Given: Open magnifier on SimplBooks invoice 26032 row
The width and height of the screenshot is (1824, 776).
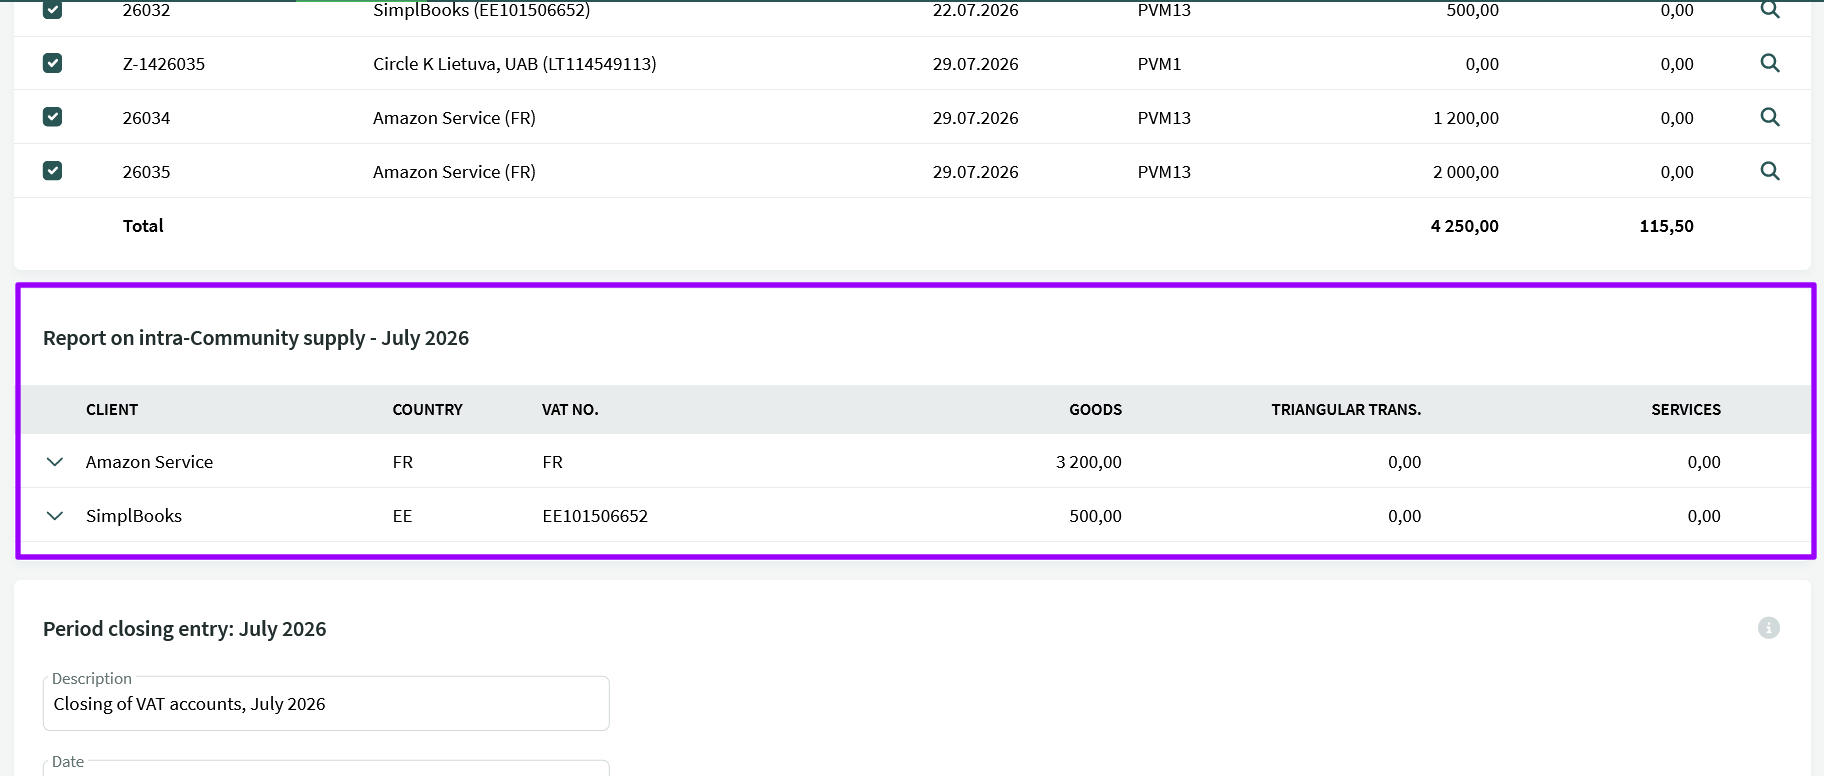Looking at the screenshot, I should tap(1769, 9).
